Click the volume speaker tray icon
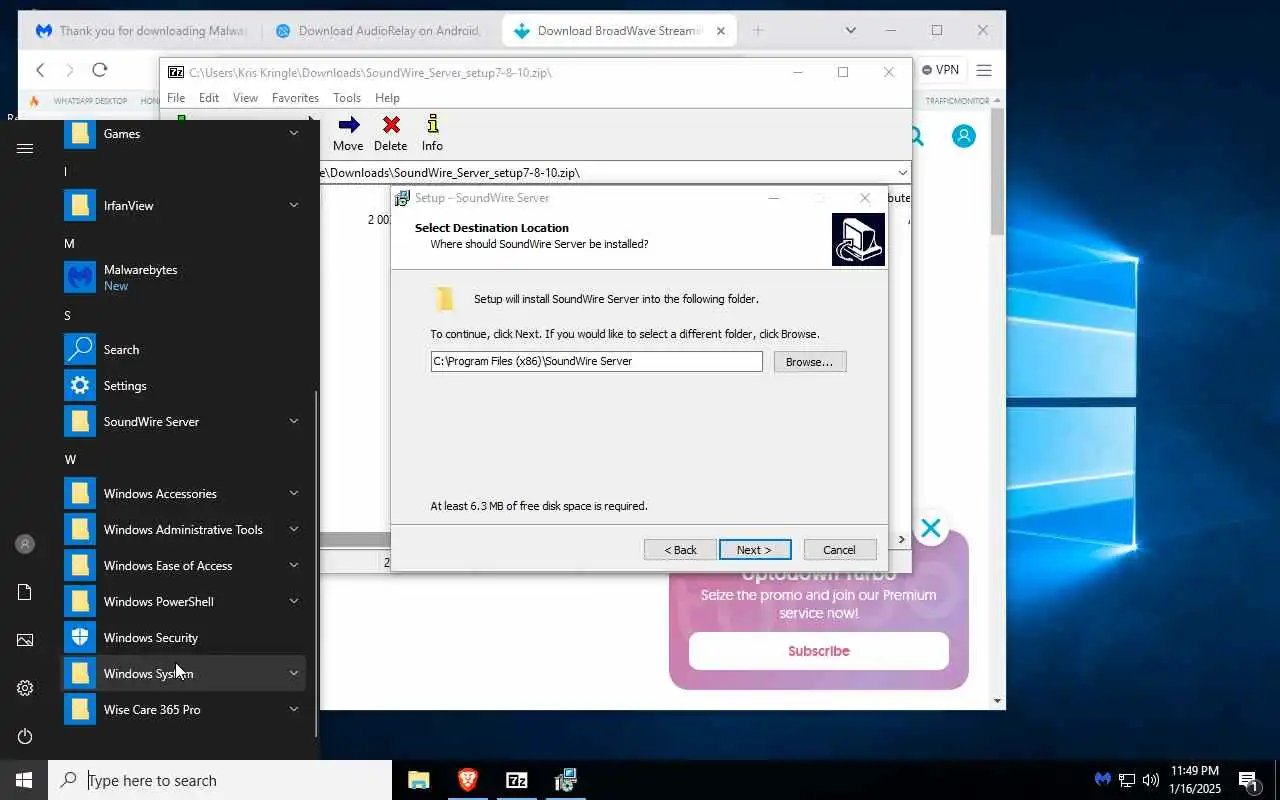This screenshot has height=800, width=1280. pyautogui.click(x=1151, y=780)
